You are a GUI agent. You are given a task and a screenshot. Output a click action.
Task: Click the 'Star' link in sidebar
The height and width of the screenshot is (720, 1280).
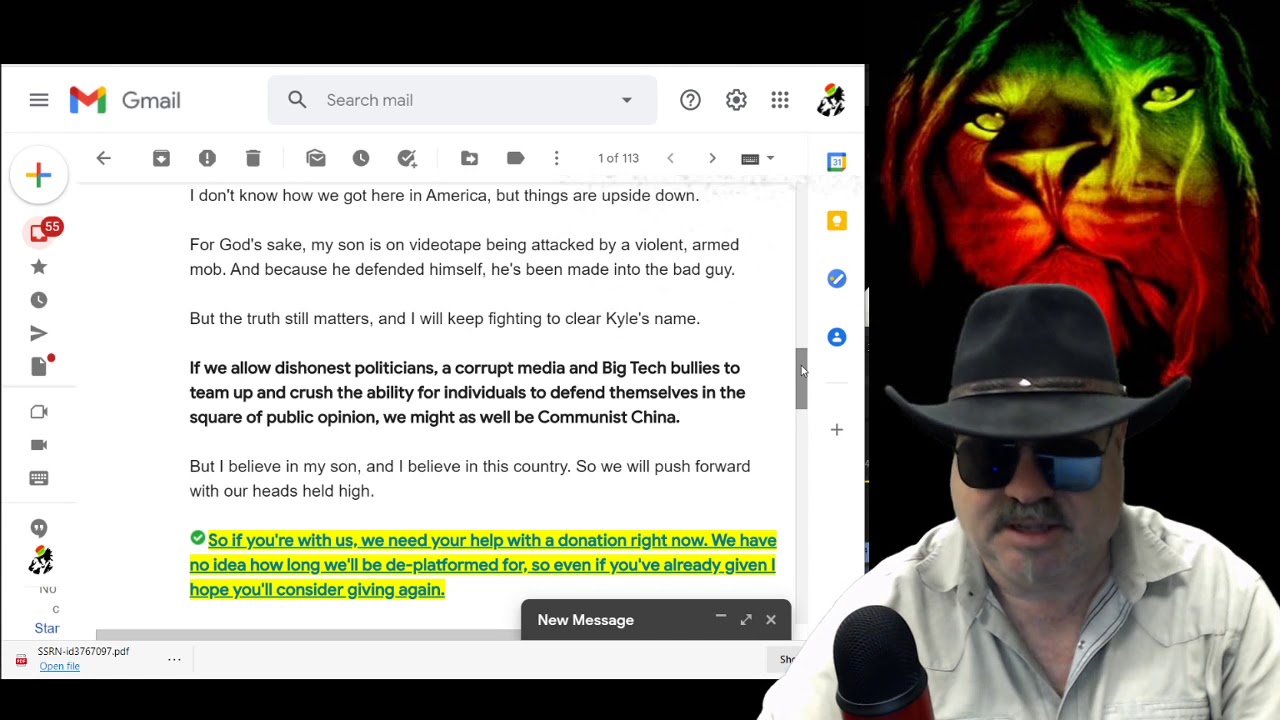pyautogui.click(x=47, y=628)
